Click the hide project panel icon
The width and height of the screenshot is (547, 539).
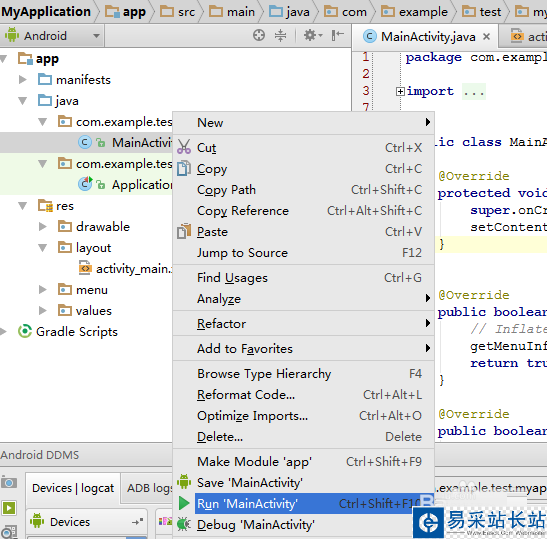tap(337, 35)
